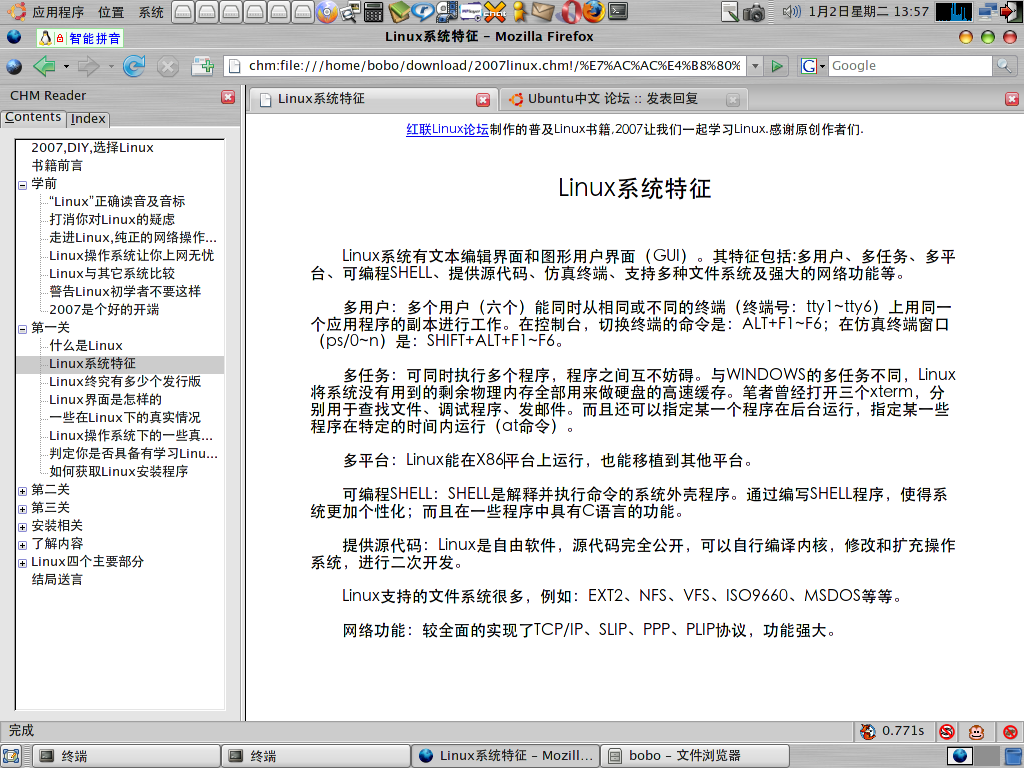Collapse the 第一关 tree section
The height and width of the screenshot is (768, 1024).
click(22, 329)
